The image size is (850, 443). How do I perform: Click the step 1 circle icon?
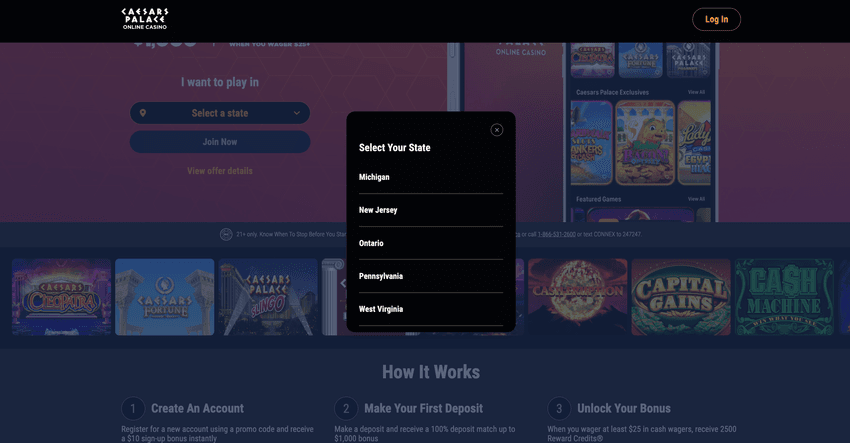pyautogui.click(x=133, y=408)
